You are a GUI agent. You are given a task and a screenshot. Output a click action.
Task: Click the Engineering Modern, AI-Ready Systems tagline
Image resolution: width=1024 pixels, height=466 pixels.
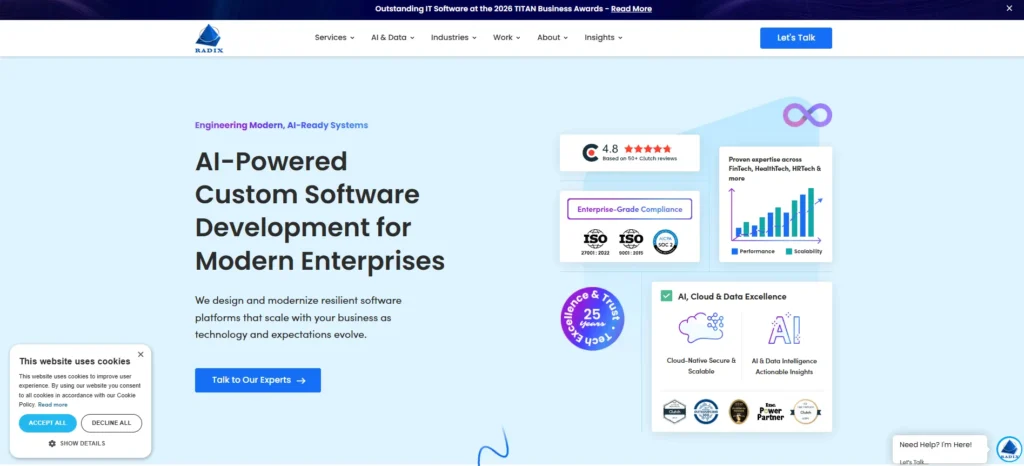281,125
